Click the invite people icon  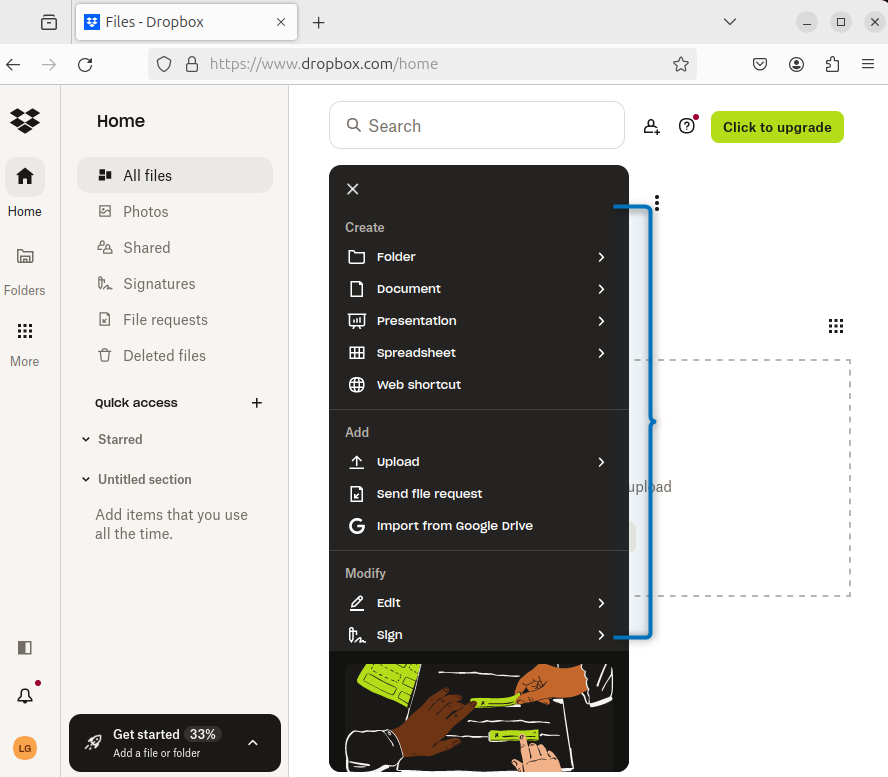[x=652, y=127]
